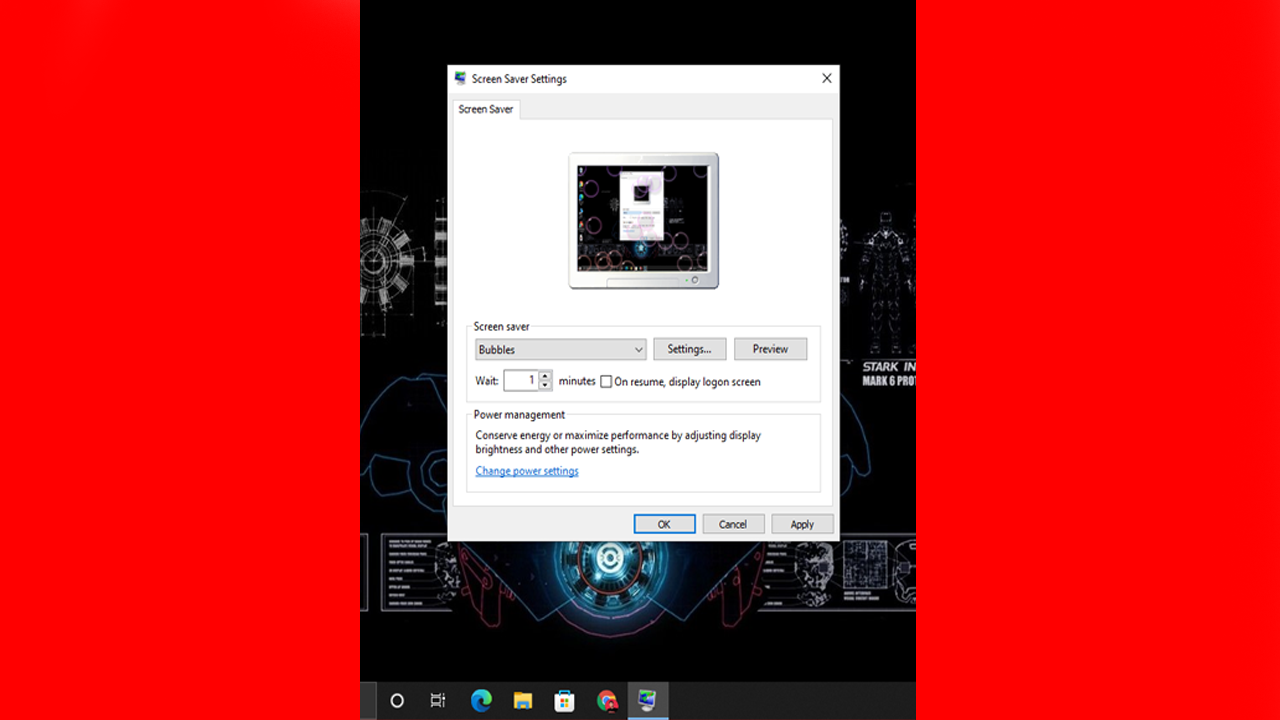1280x720 pixels.
Task: Click the Preview button
Action: point(770,349)
